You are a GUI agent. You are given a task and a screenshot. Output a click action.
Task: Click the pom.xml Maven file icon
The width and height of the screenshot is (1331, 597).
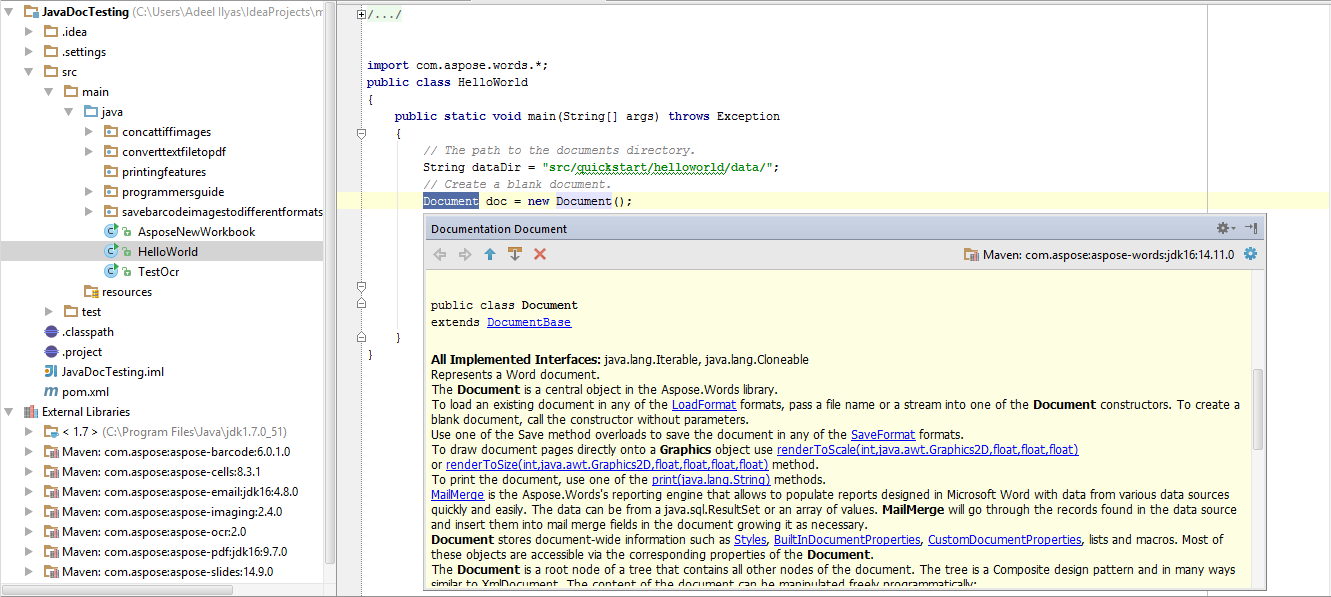[51, 392]
